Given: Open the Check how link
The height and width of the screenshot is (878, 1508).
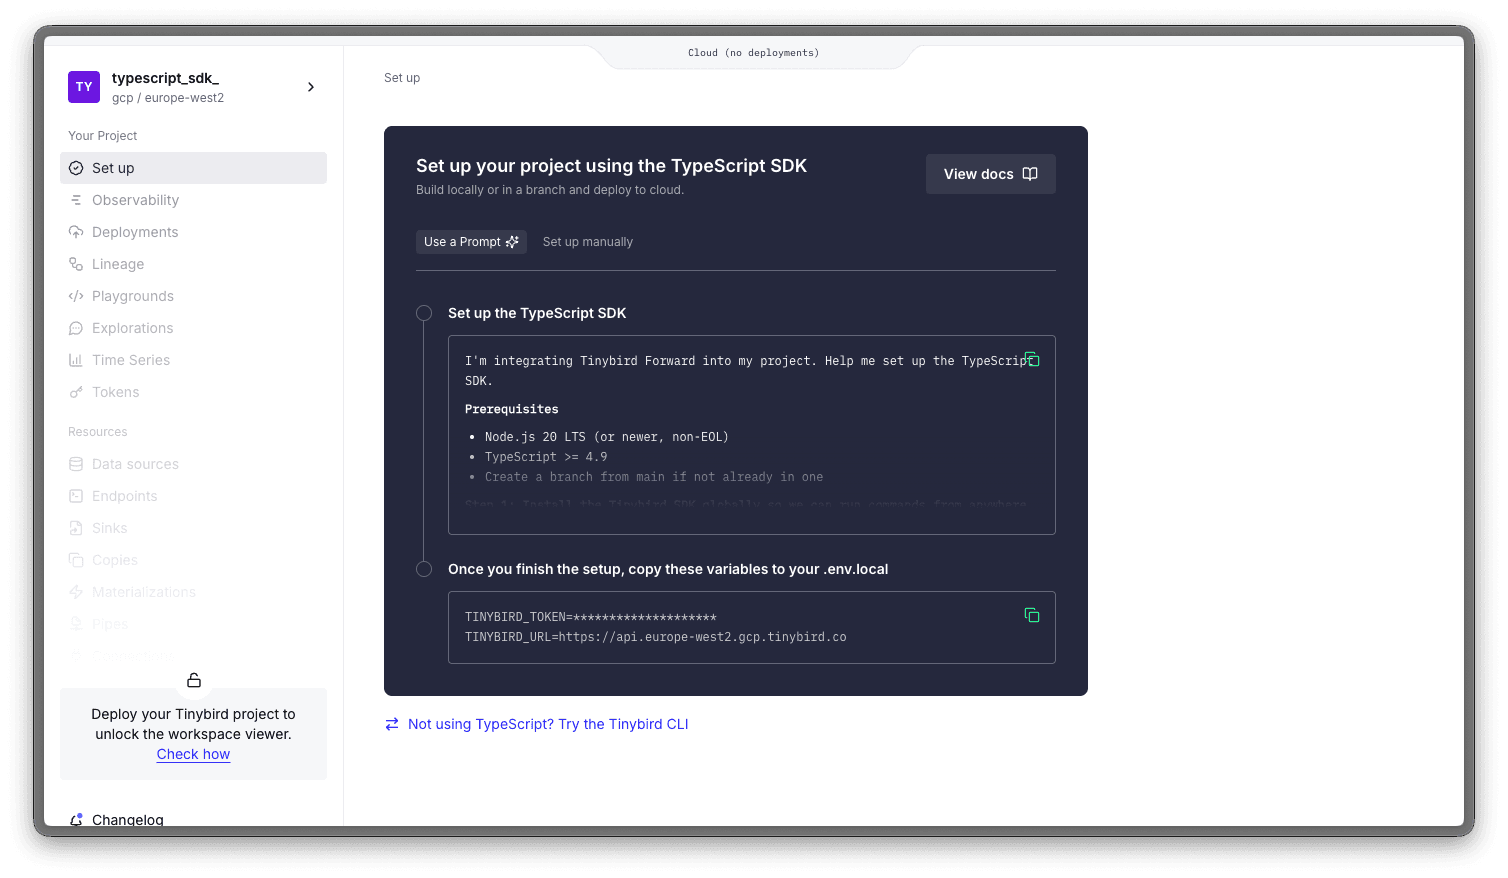Looking at the screenshot, I should coord(193,754).
